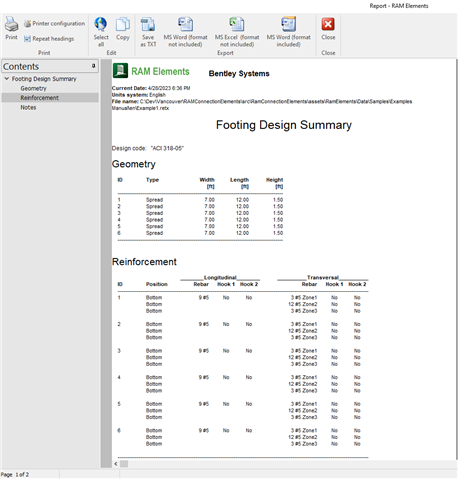The image size is (458, 479).
Task: Click Report - RAM Elements window title
Action: point(399,6)
